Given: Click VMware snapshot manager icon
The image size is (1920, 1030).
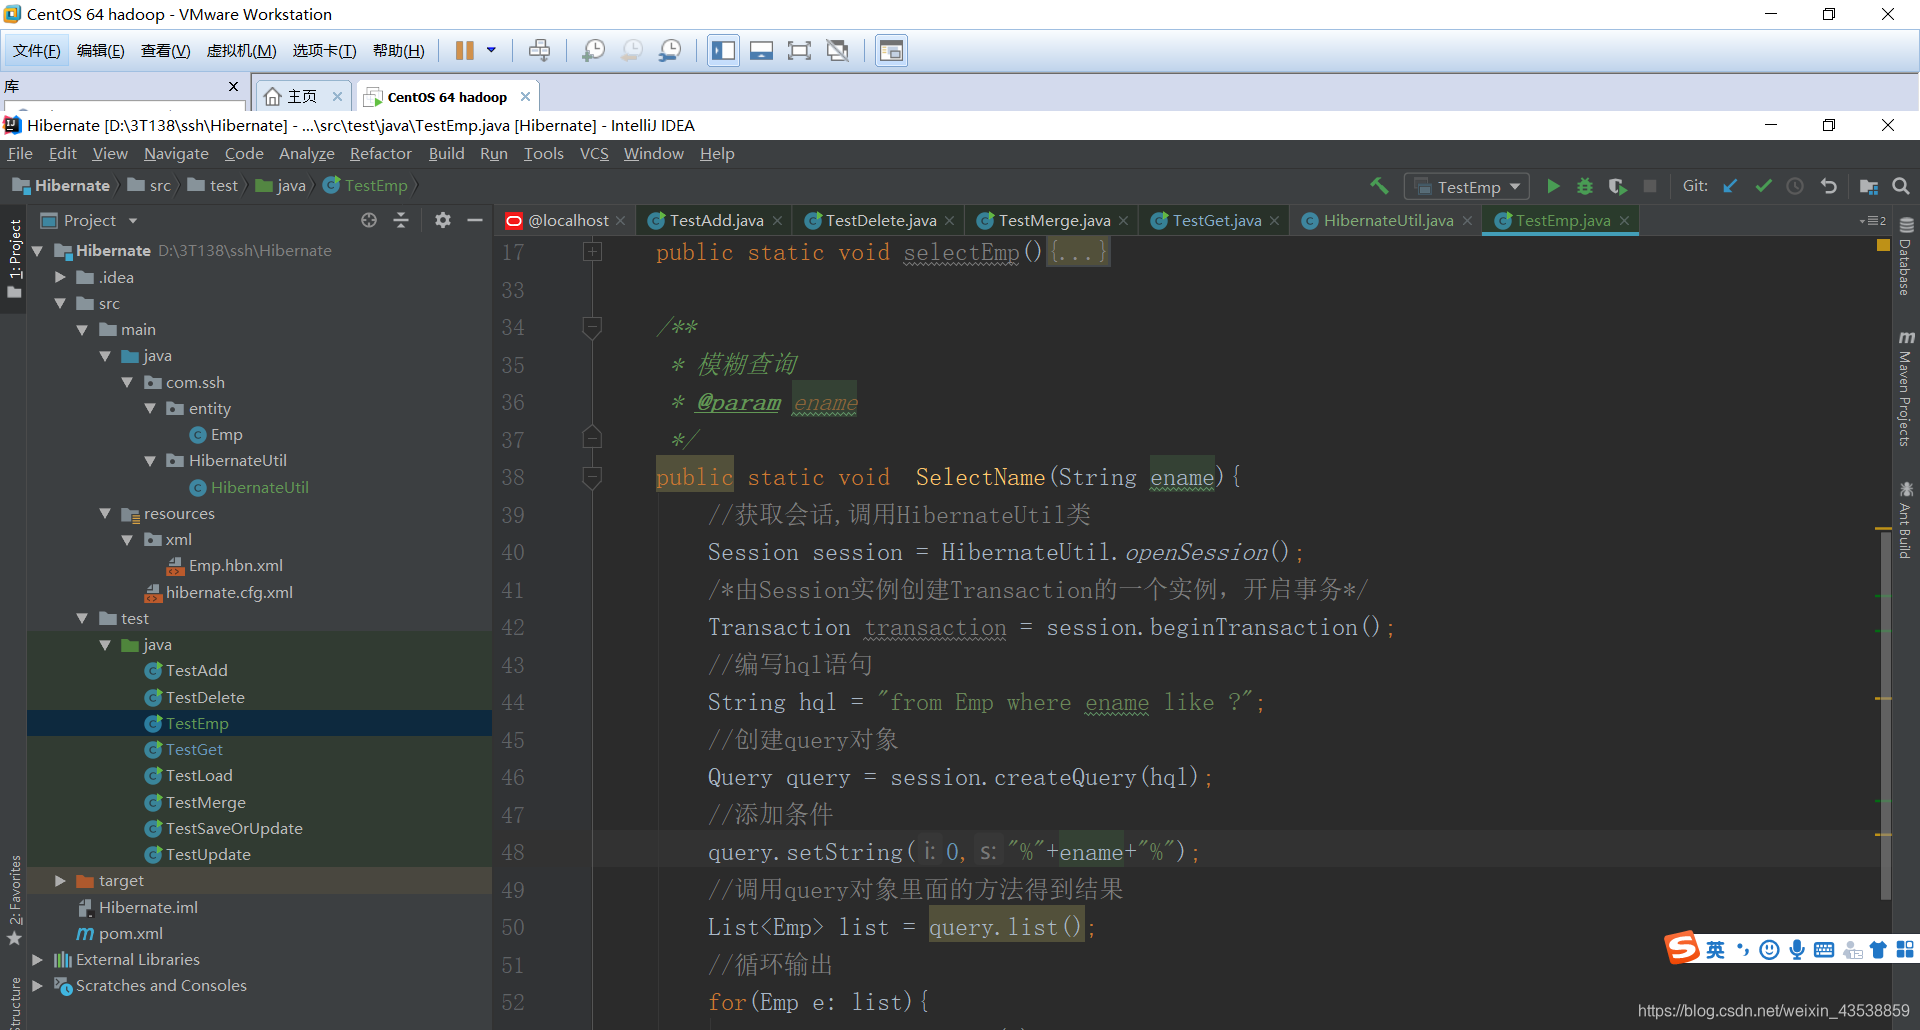Looking at the screenshot, I should [670, 50].
